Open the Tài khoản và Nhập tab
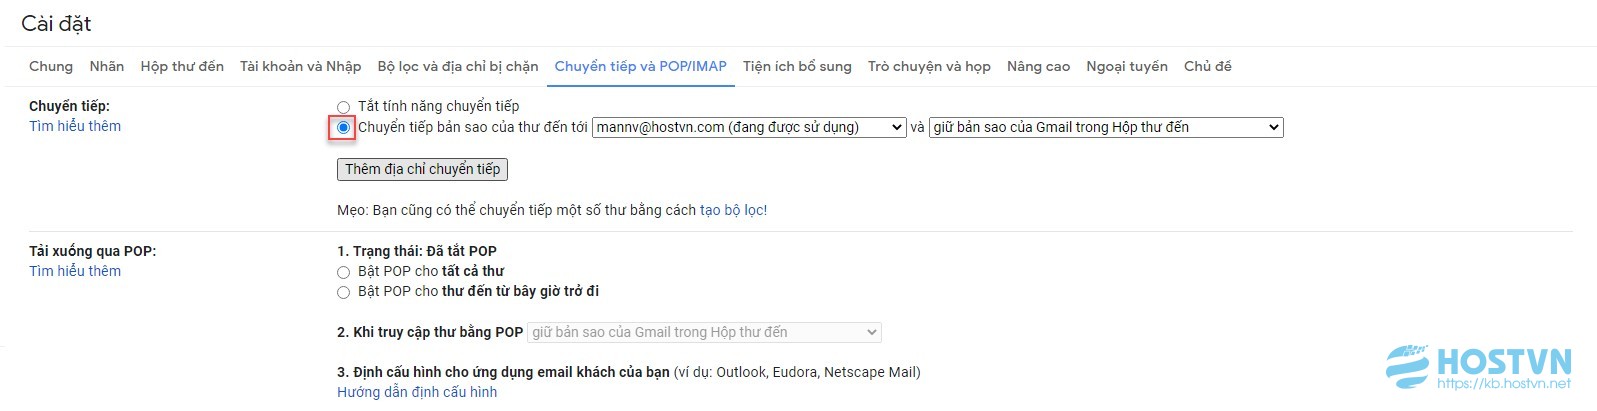1597x411 pixels. click(301, 66)
